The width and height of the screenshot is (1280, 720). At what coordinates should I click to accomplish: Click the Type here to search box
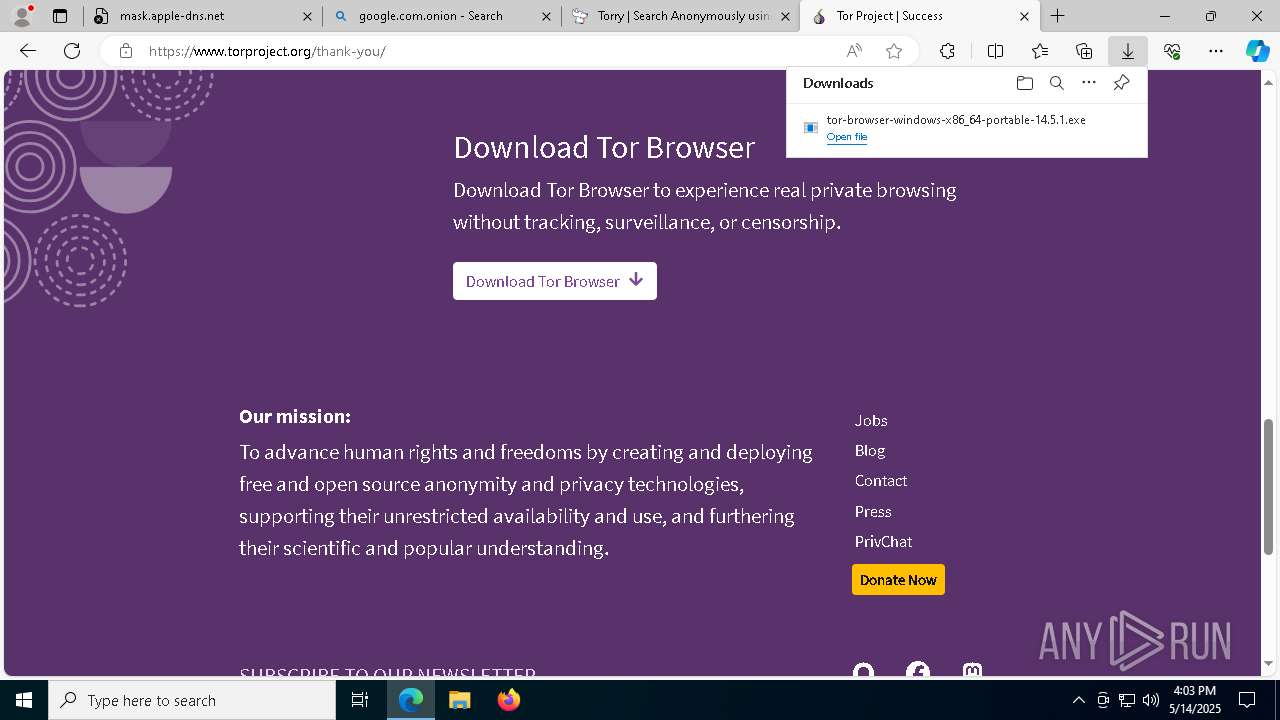(192, 700)
